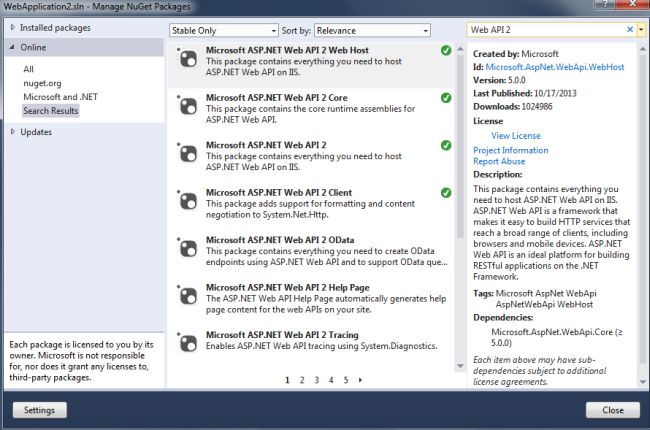Go to results page 2
This screenshot has height=430, width=650.
(x=302, y=380)
